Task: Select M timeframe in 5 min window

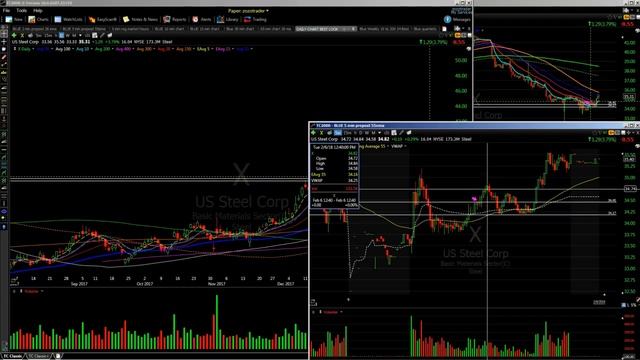Action: [x=373, y=133]
